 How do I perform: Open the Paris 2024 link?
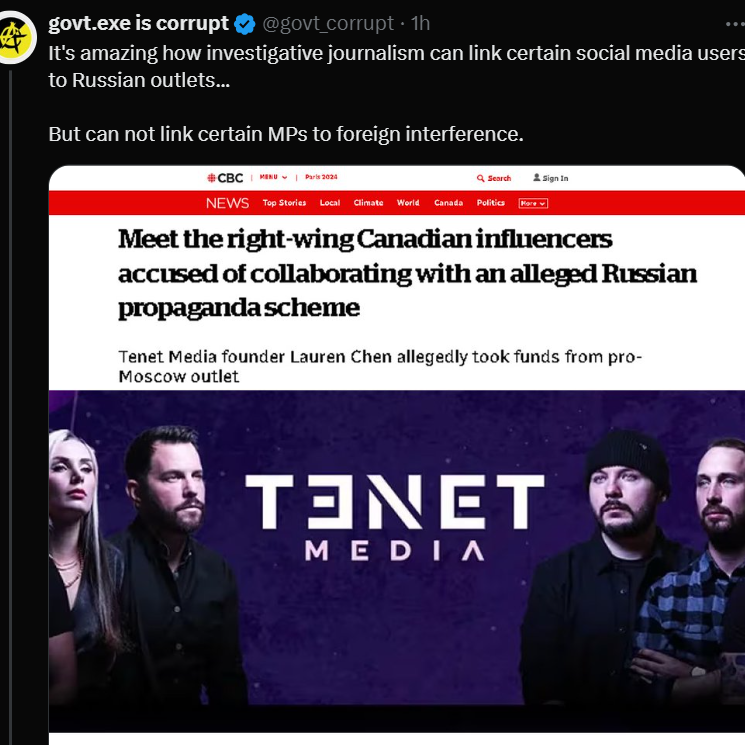point(322,177)
